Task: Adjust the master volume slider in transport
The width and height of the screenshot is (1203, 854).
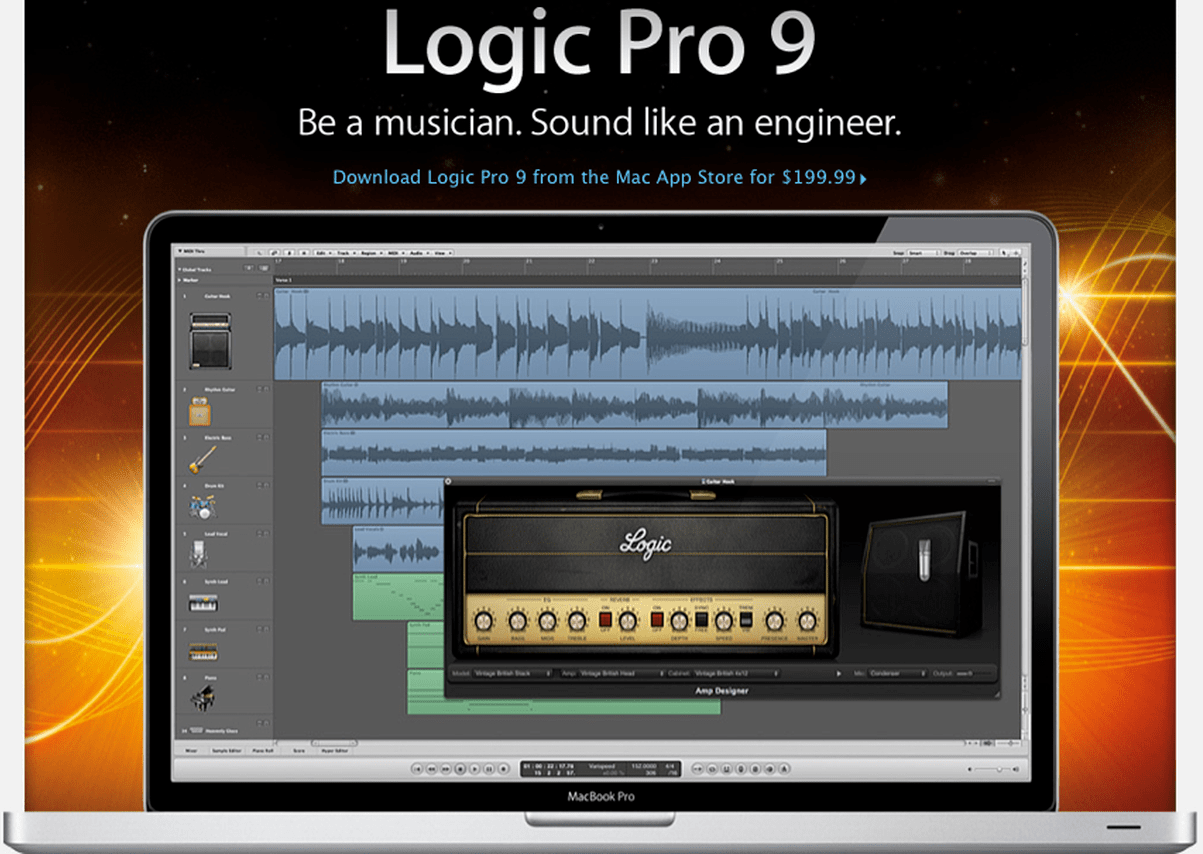Action: click(993, 769)
